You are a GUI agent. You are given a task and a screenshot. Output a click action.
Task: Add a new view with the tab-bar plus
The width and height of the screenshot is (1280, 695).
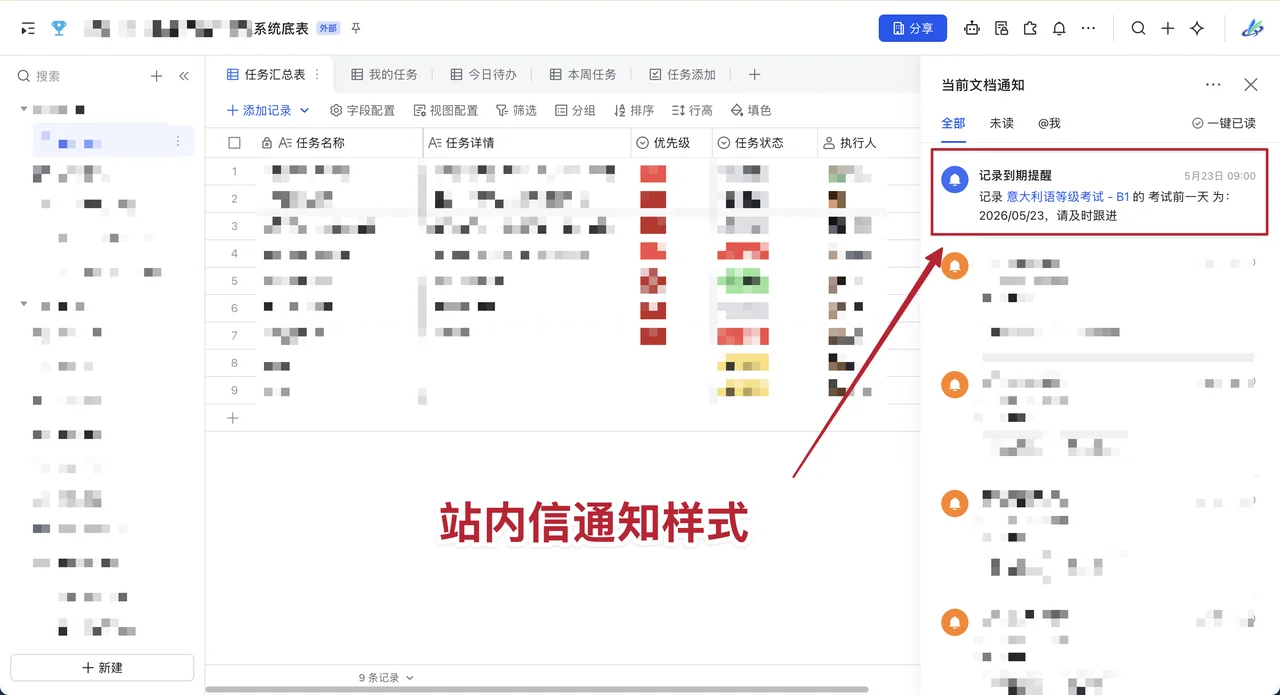pos(755,74)
